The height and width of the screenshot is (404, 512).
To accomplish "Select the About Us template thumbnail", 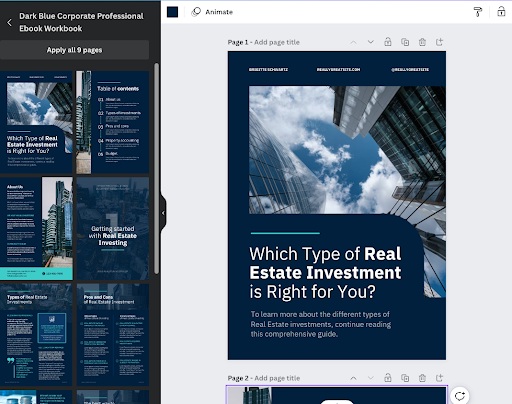I will 36,228.
